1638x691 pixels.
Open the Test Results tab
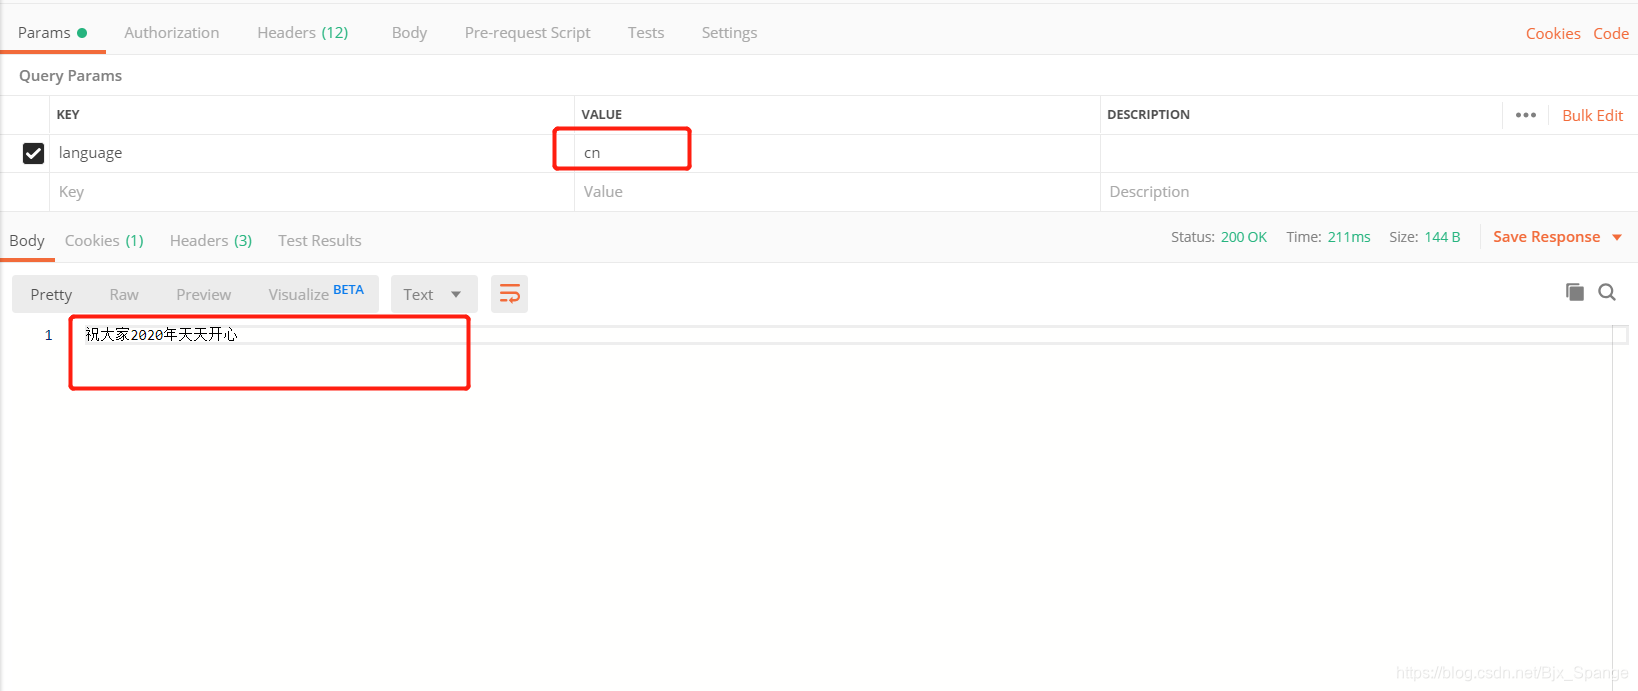(x=320, y=240)
